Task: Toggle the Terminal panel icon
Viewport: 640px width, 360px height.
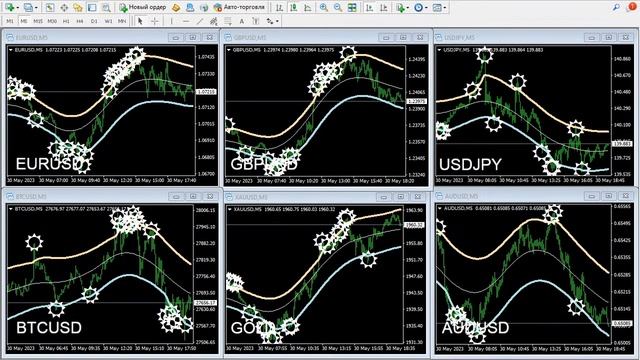Action: [92, 7]
